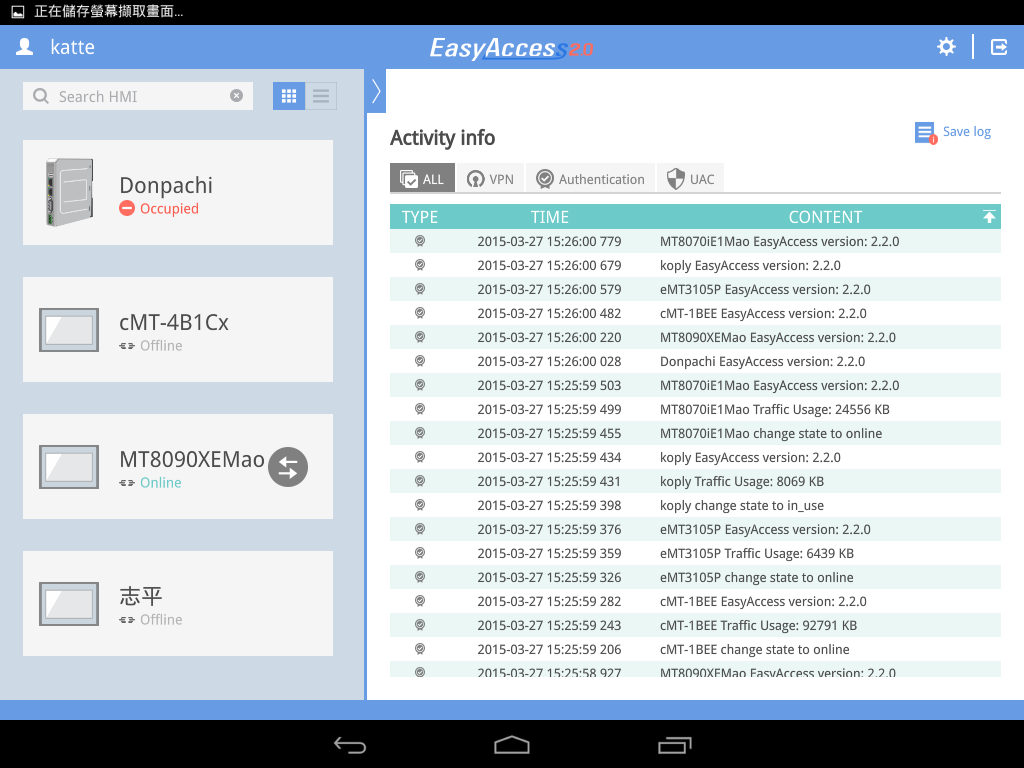Image resolution: width=1024 pixels, height=768 pixels.
Task: Select the VPN activity tab
Action: 490,178
